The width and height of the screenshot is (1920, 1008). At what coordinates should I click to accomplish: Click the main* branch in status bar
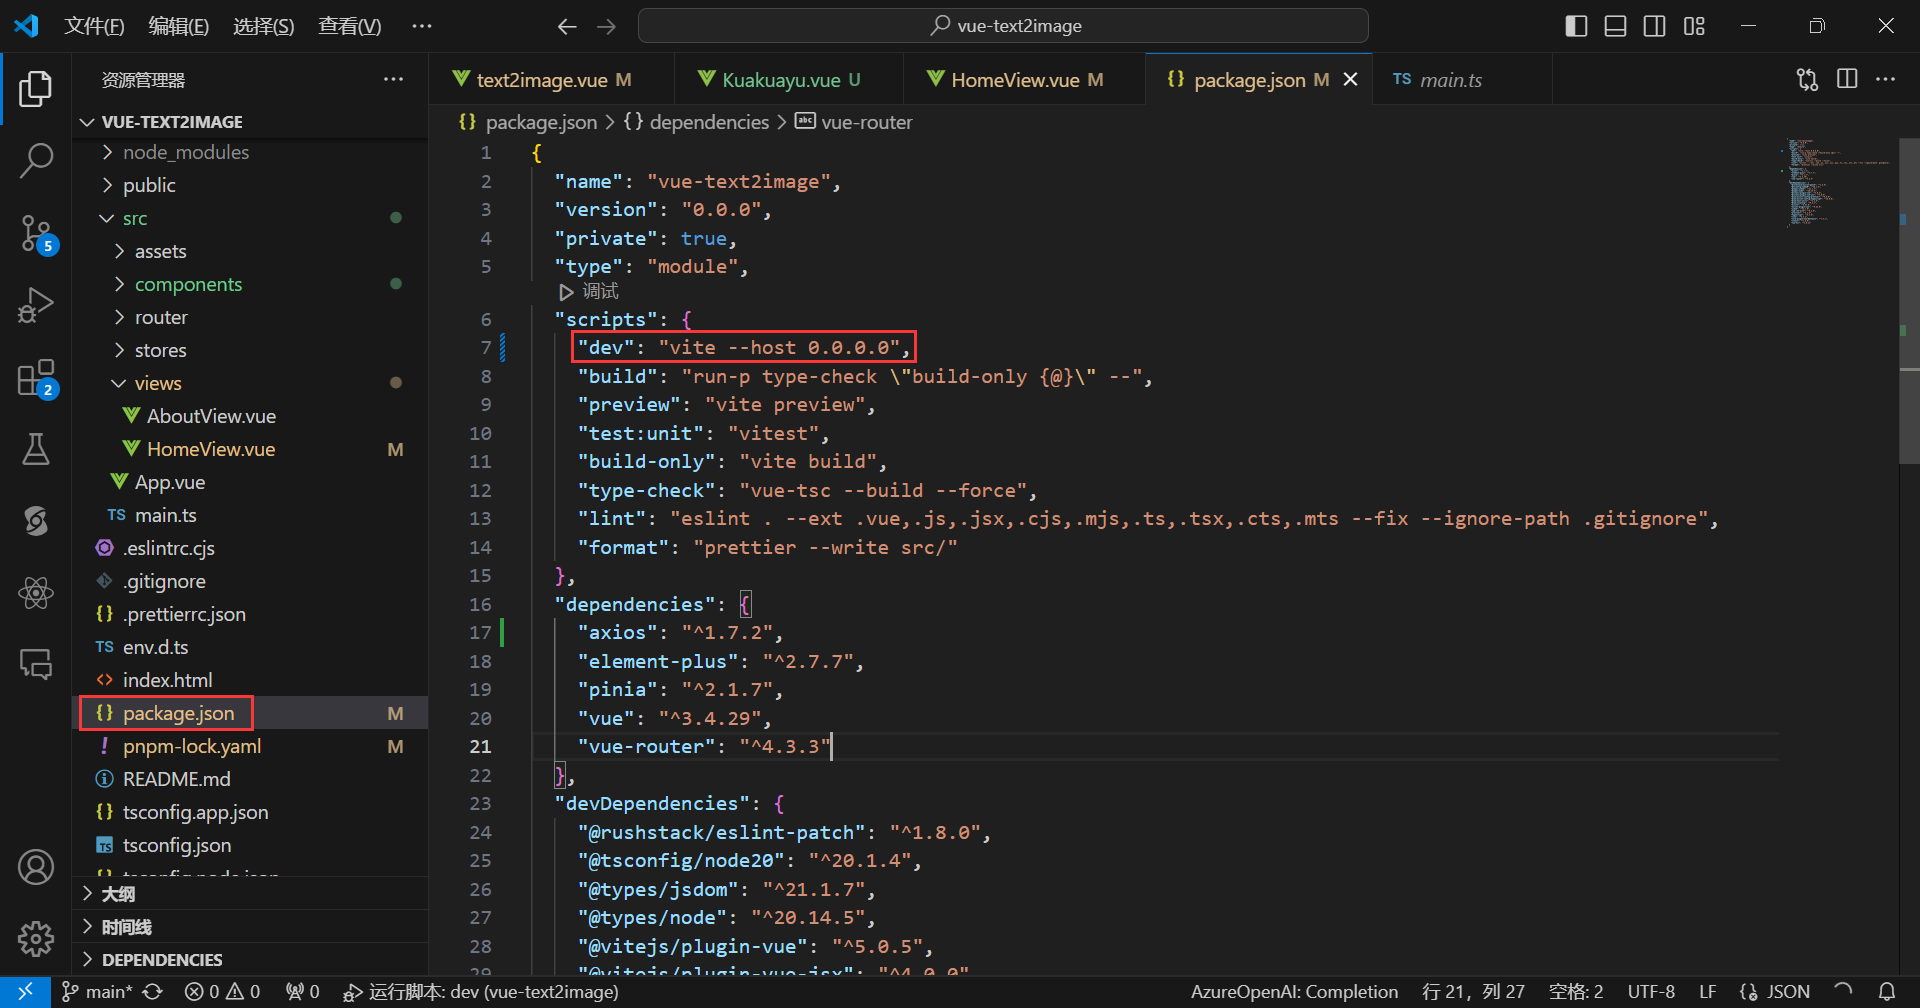tap(97, 991)
